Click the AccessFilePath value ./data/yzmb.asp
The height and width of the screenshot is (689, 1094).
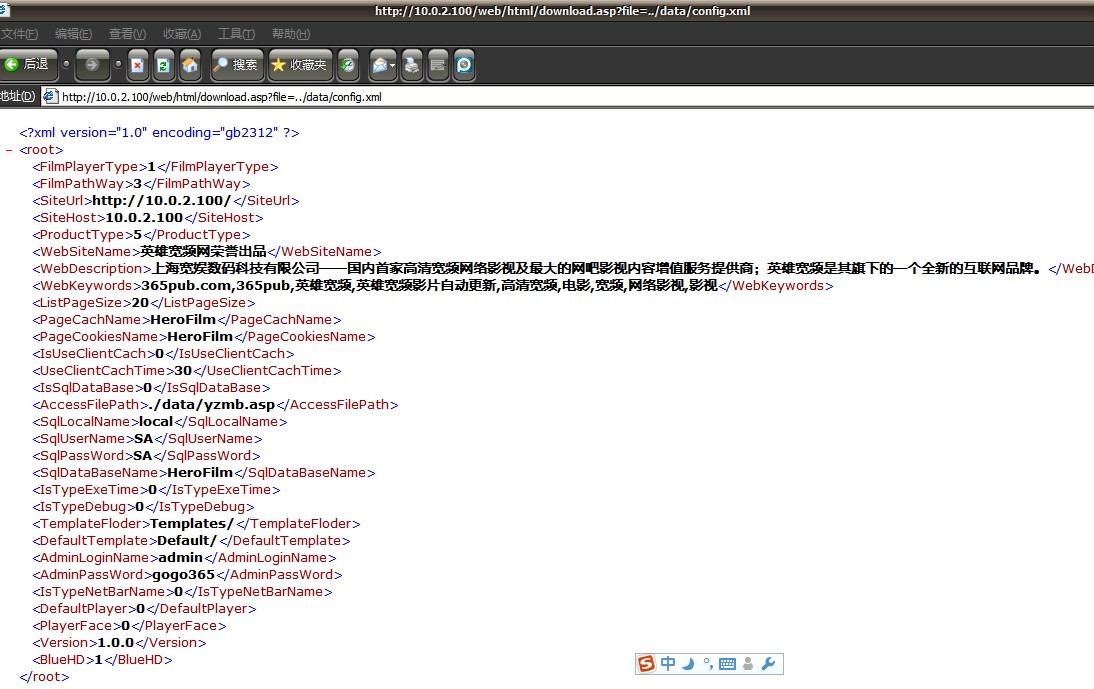click(213, 404)
